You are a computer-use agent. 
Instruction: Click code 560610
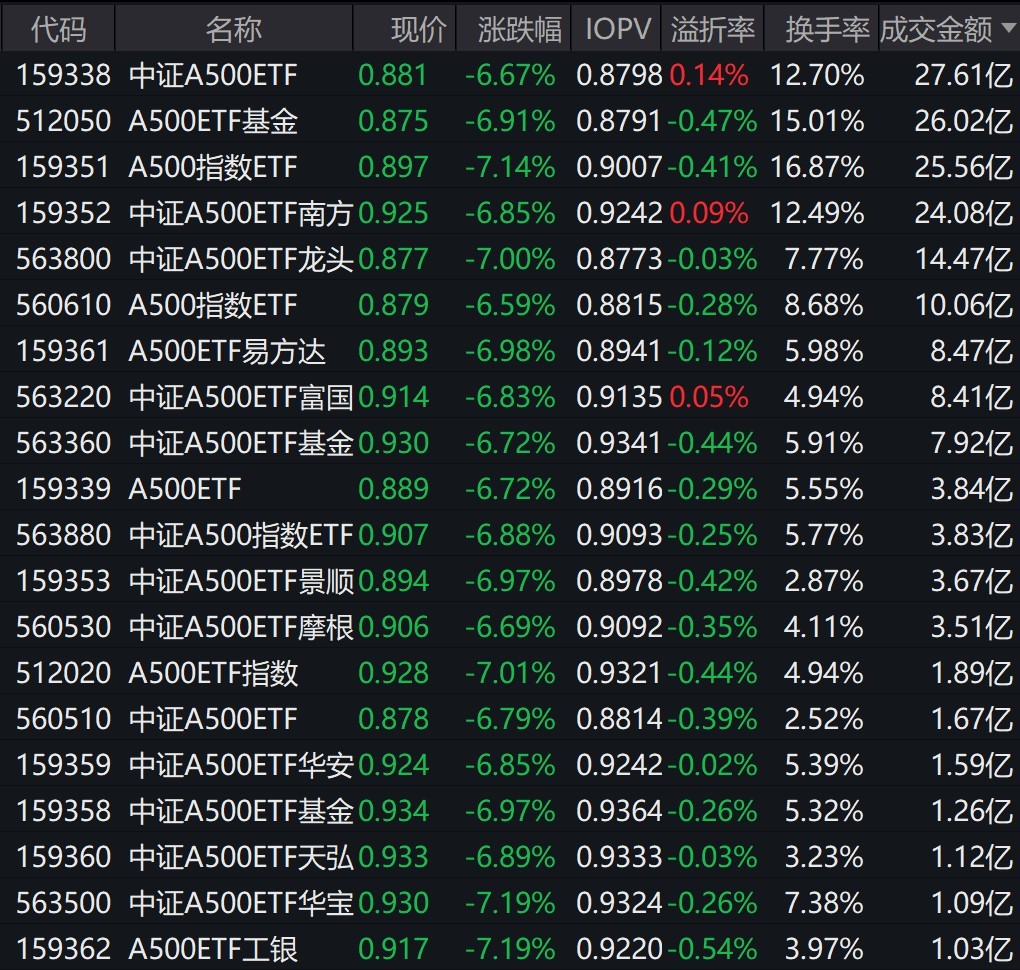point(63,305)
